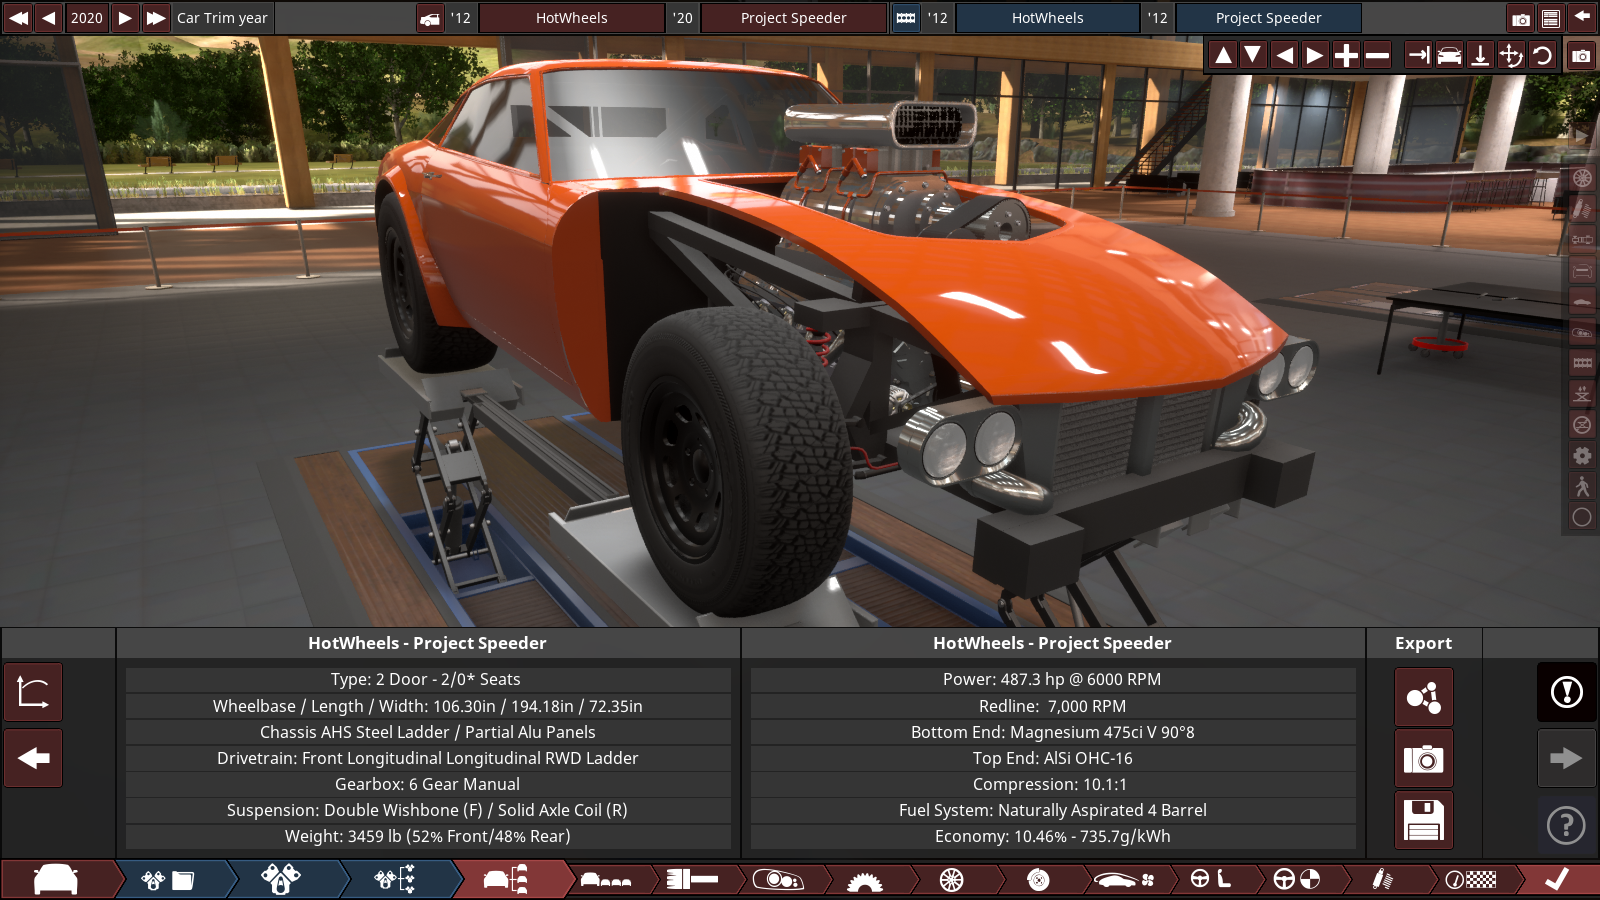Go back with the left arrow button
Screen dimensions: 1600x900
tap(33, 758)
